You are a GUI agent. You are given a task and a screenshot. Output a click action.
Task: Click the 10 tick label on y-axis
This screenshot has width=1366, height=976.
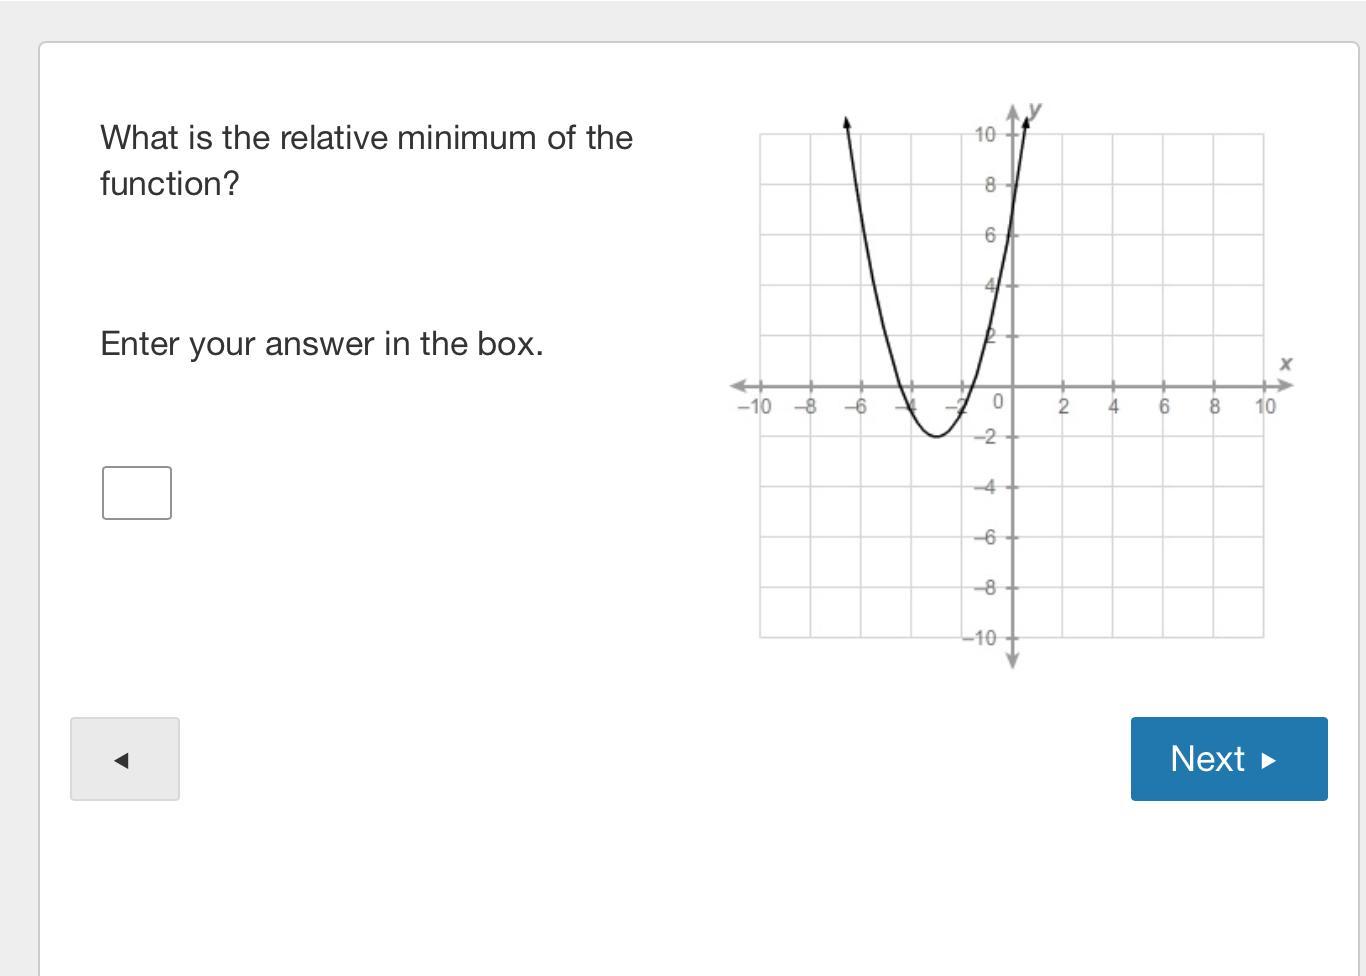pos(986,135)
